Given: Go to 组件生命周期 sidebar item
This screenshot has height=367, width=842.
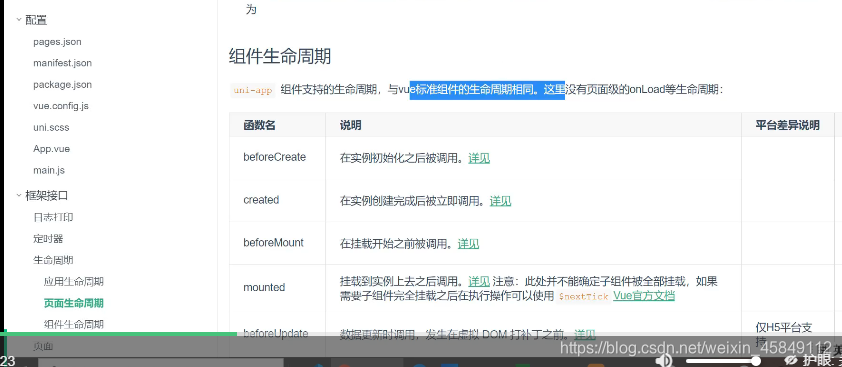Looking at the screenshot, I should [x=74, y=324].
